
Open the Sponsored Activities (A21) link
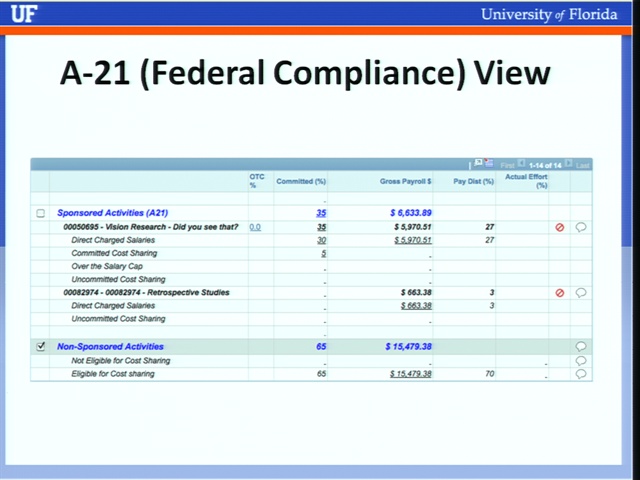113,213
